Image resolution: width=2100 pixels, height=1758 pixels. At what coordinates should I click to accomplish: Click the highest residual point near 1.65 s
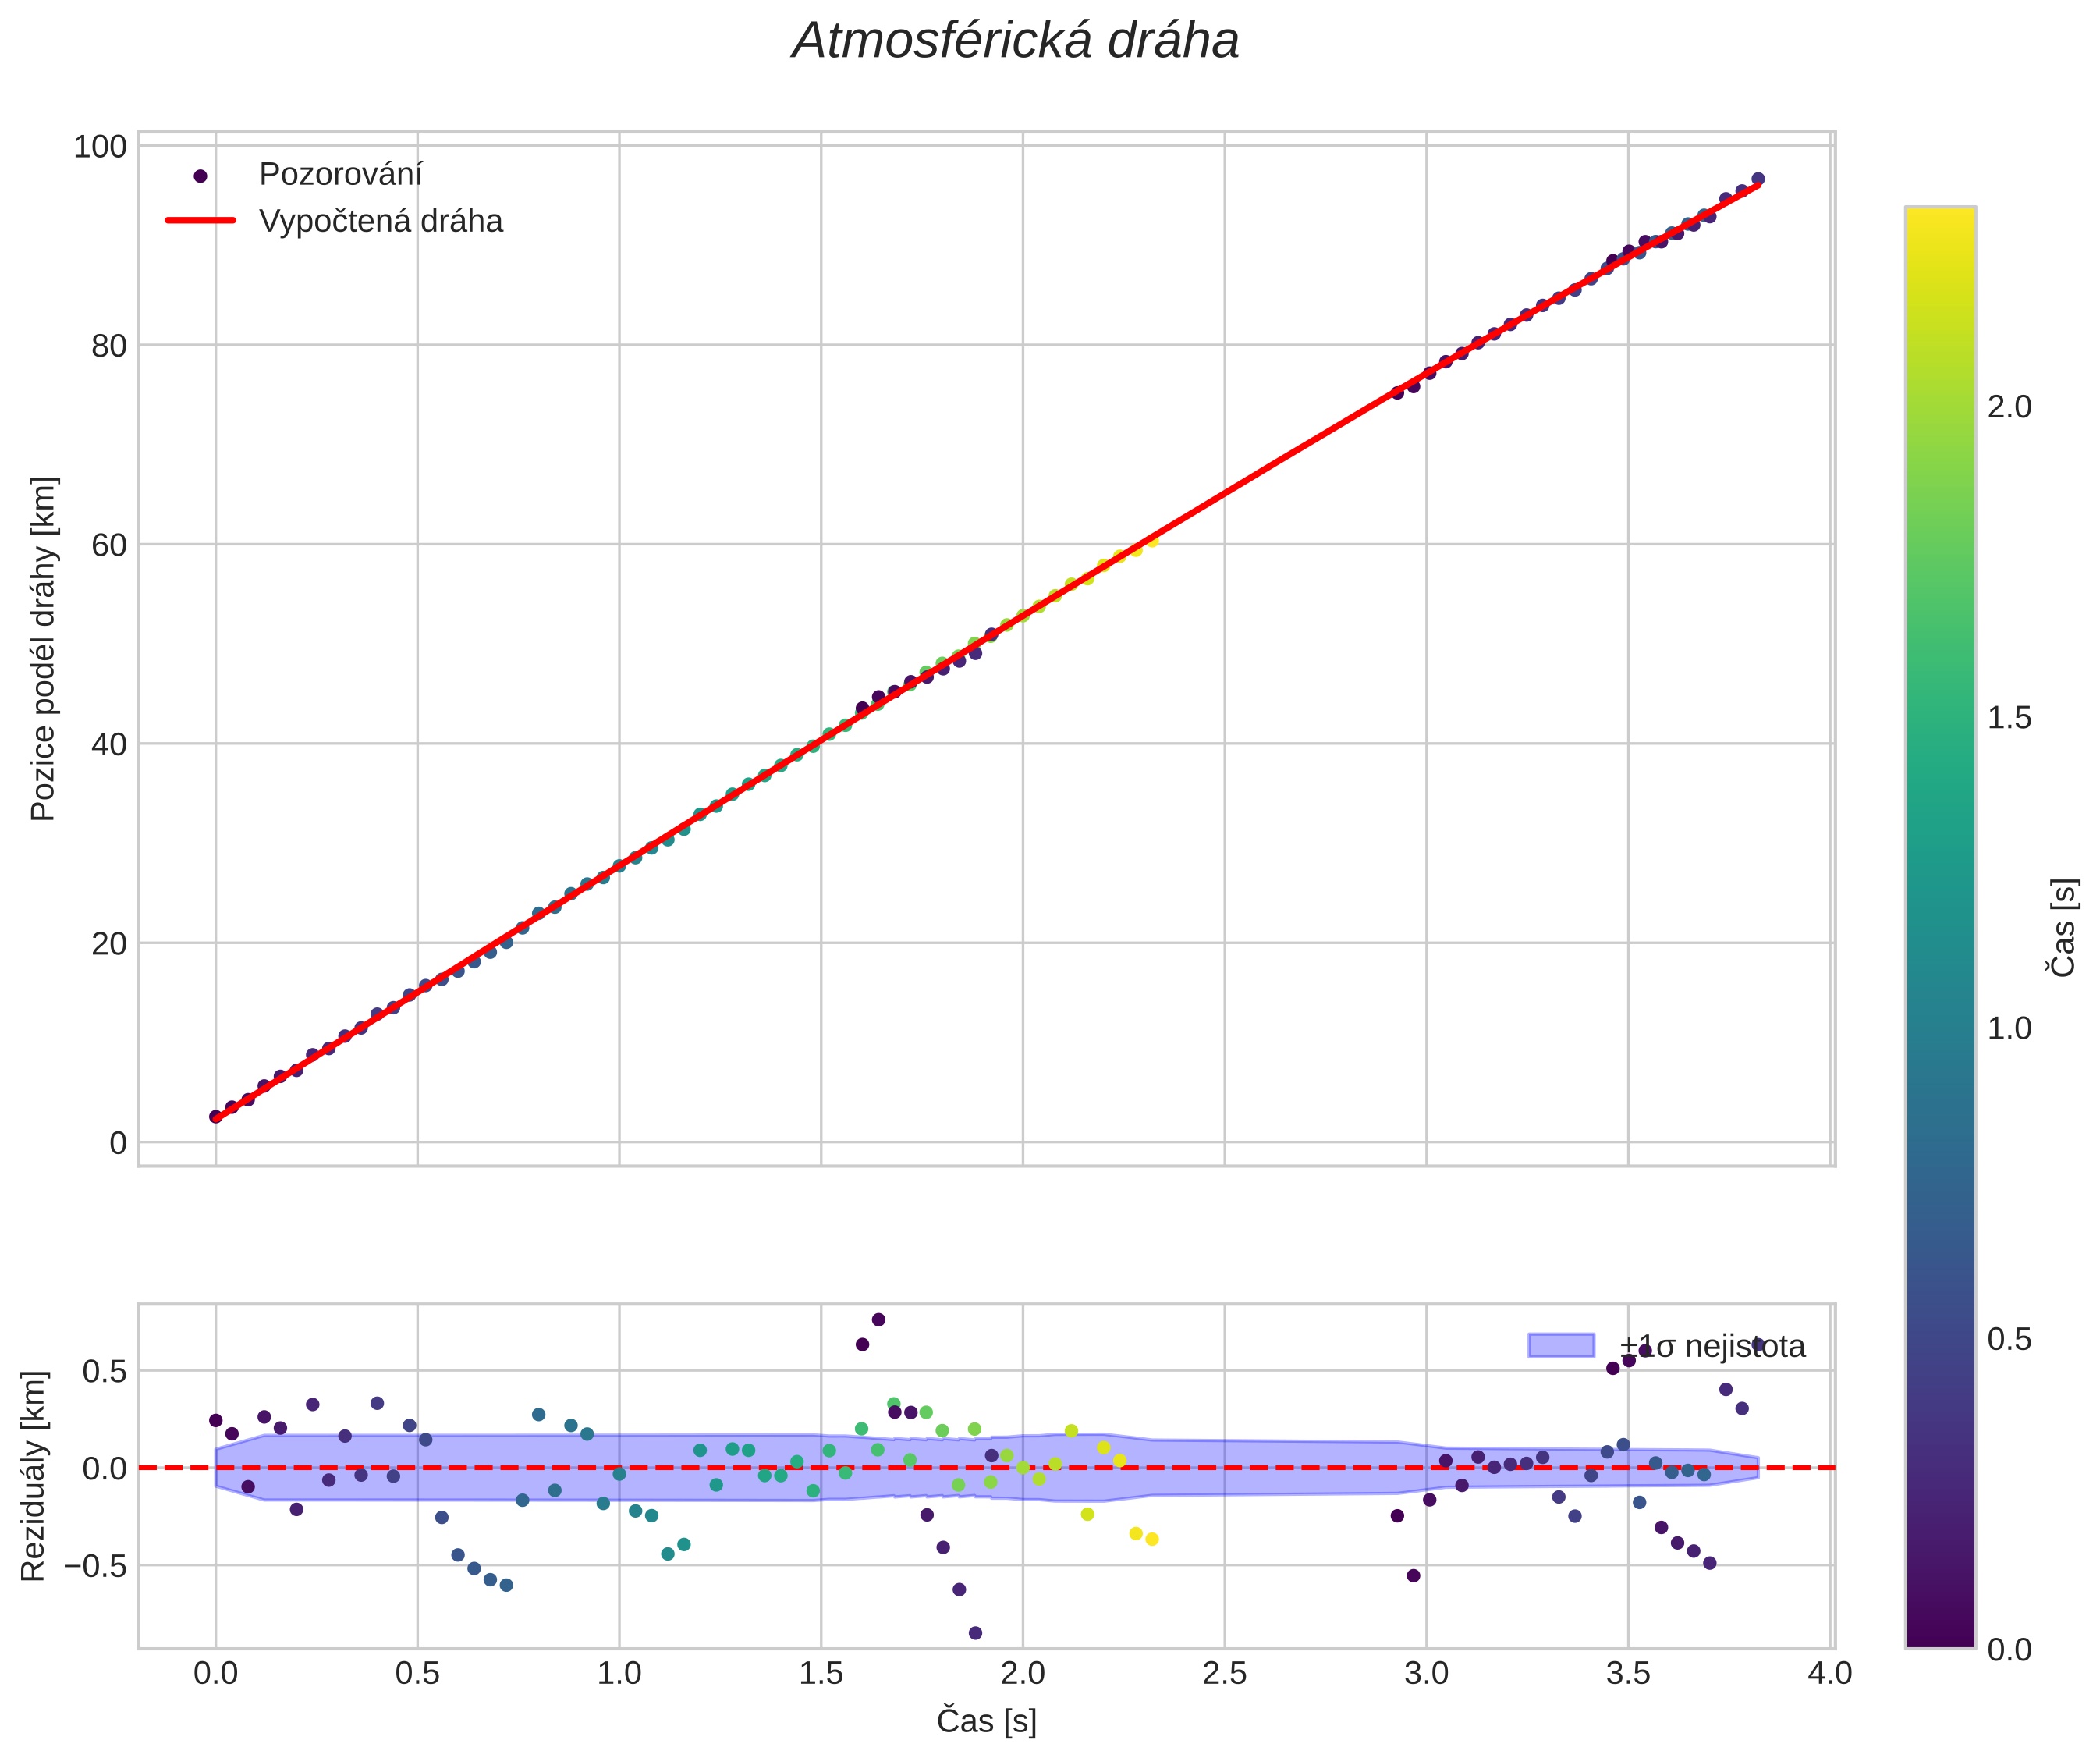pos(878,1319)
